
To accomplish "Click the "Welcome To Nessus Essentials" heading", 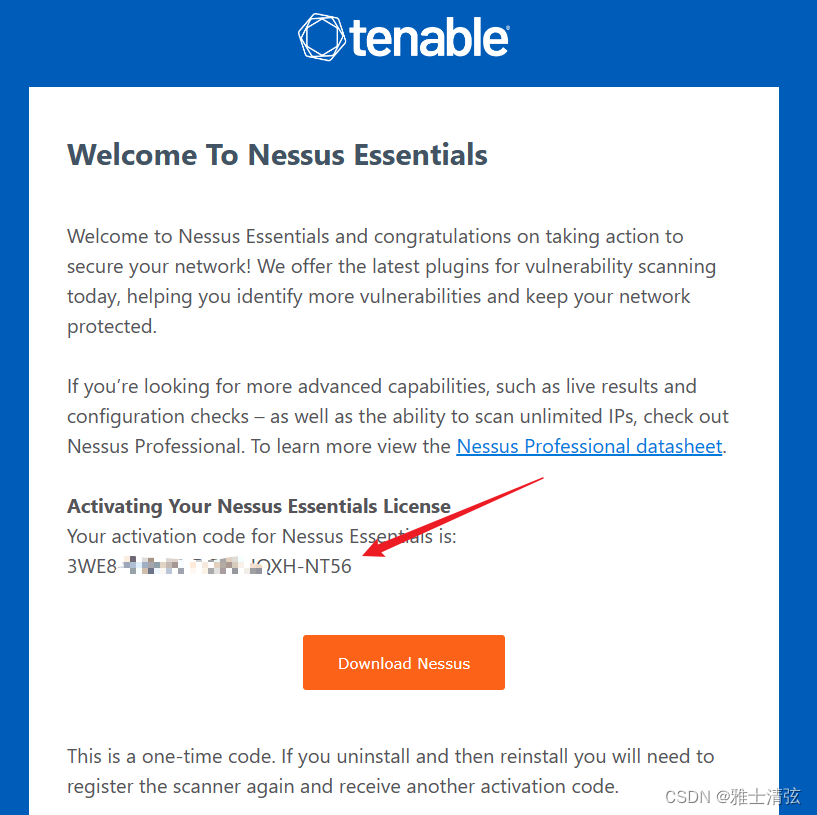I will (277, 155).
